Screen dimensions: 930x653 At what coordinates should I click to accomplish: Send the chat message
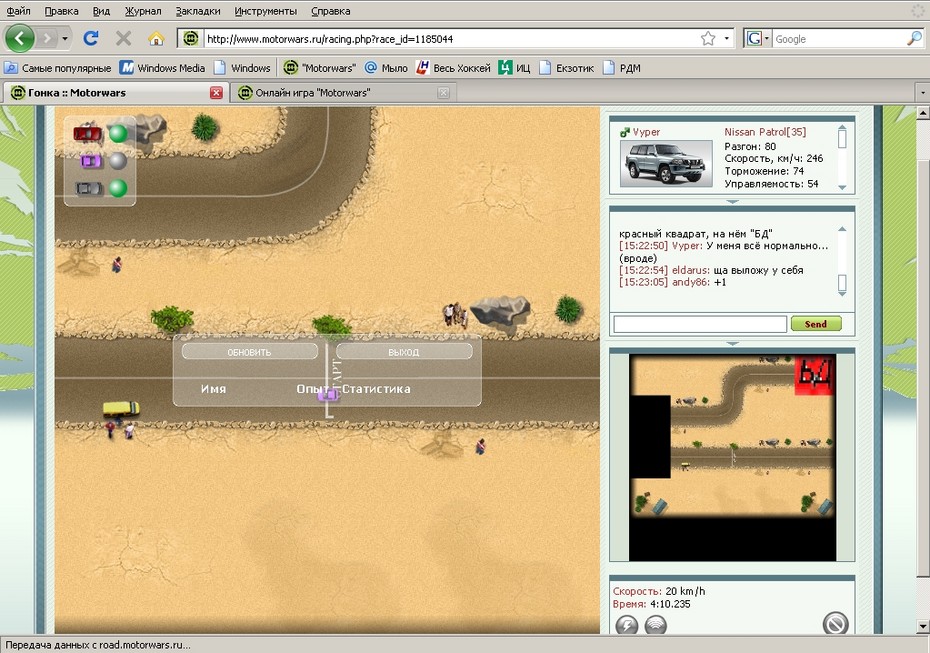[x=816, y=324]
